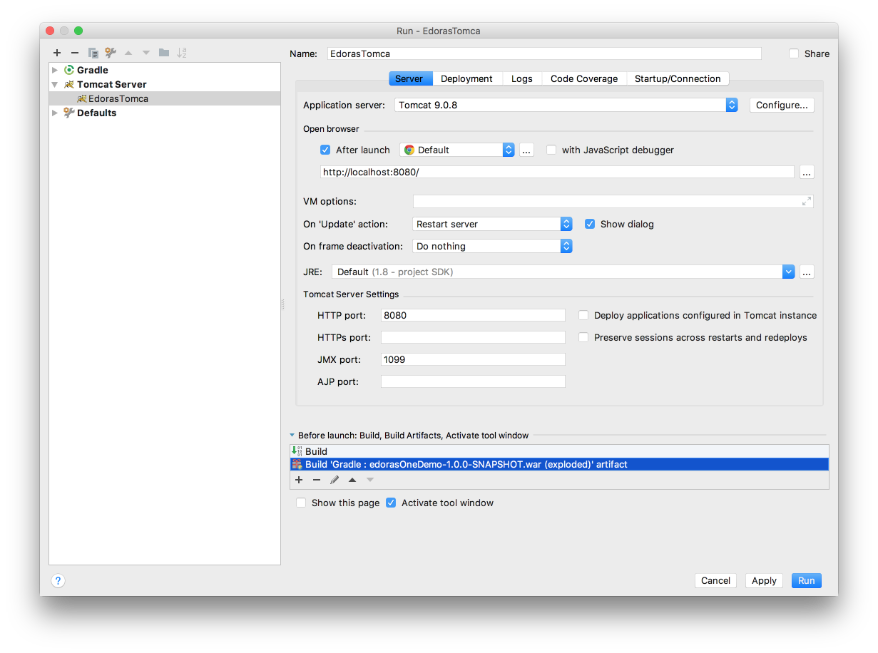Add a new run configuration with the plus icon
The image size is (878, 653).
click(57, 53)
